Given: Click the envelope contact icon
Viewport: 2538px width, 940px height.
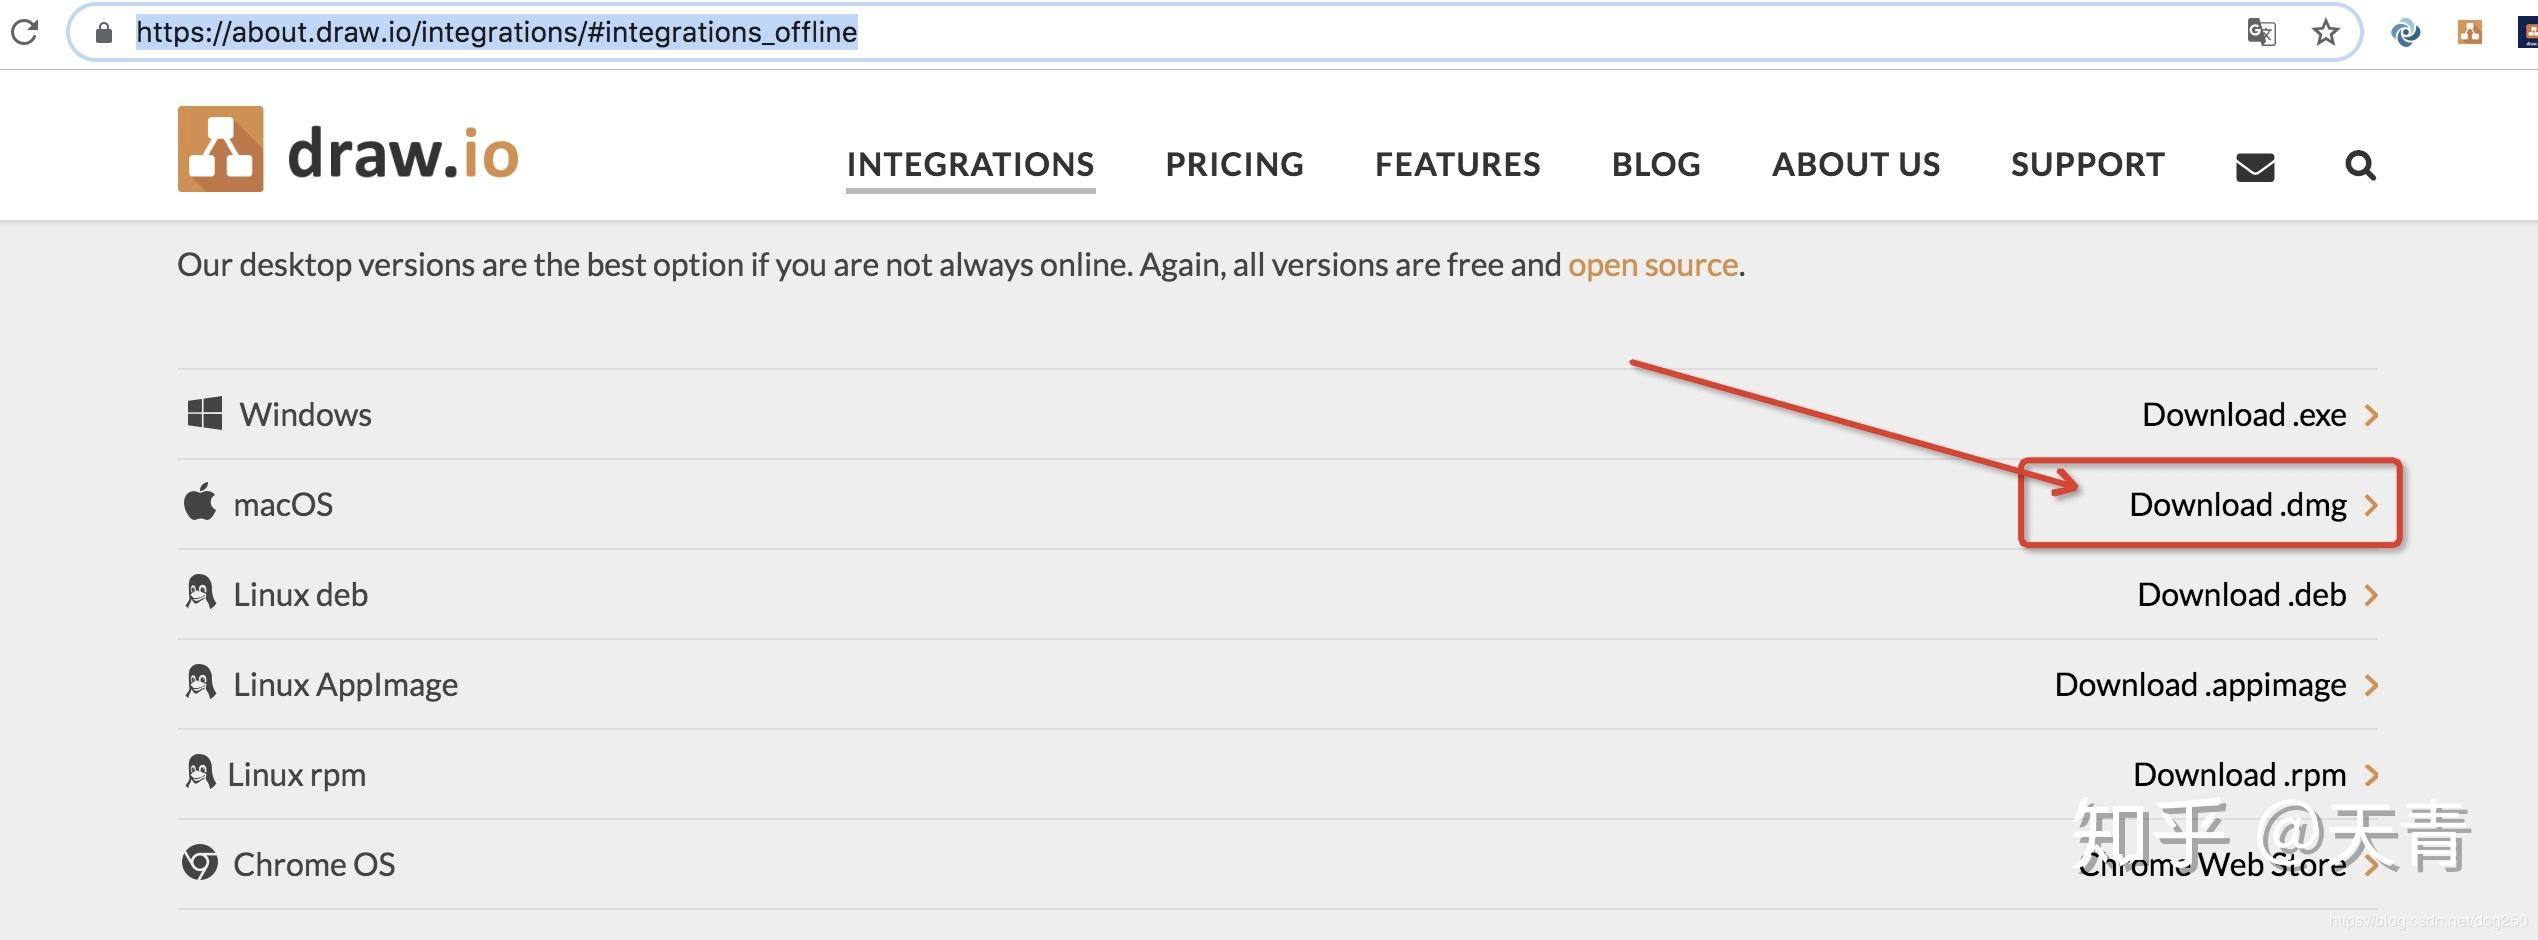Looking at the screenshot, I should 2255,166.
